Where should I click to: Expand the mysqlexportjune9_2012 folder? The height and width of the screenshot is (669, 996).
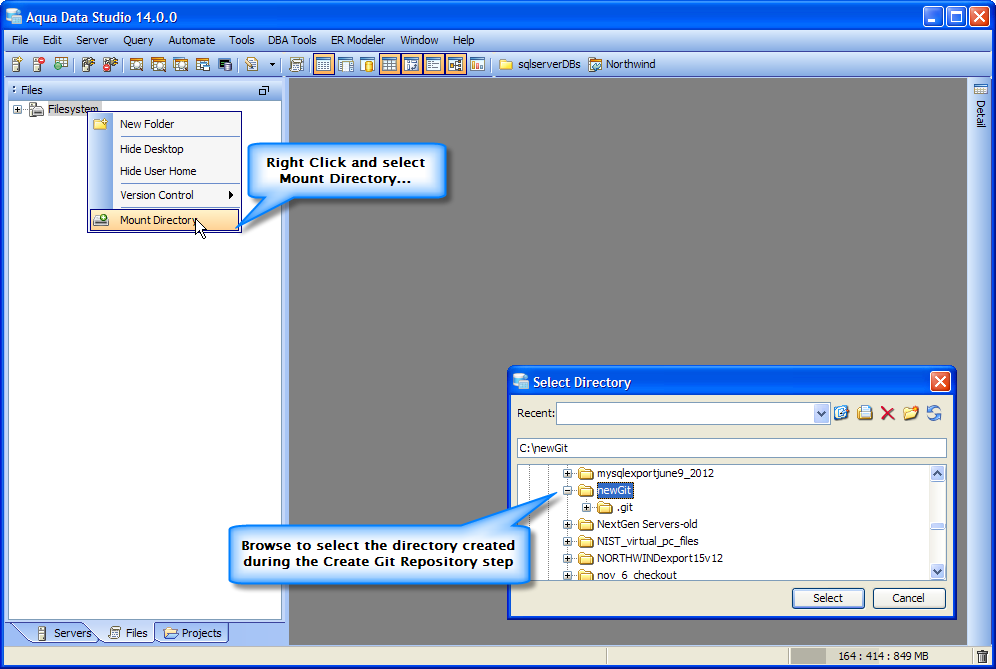(x=567, y=473)
